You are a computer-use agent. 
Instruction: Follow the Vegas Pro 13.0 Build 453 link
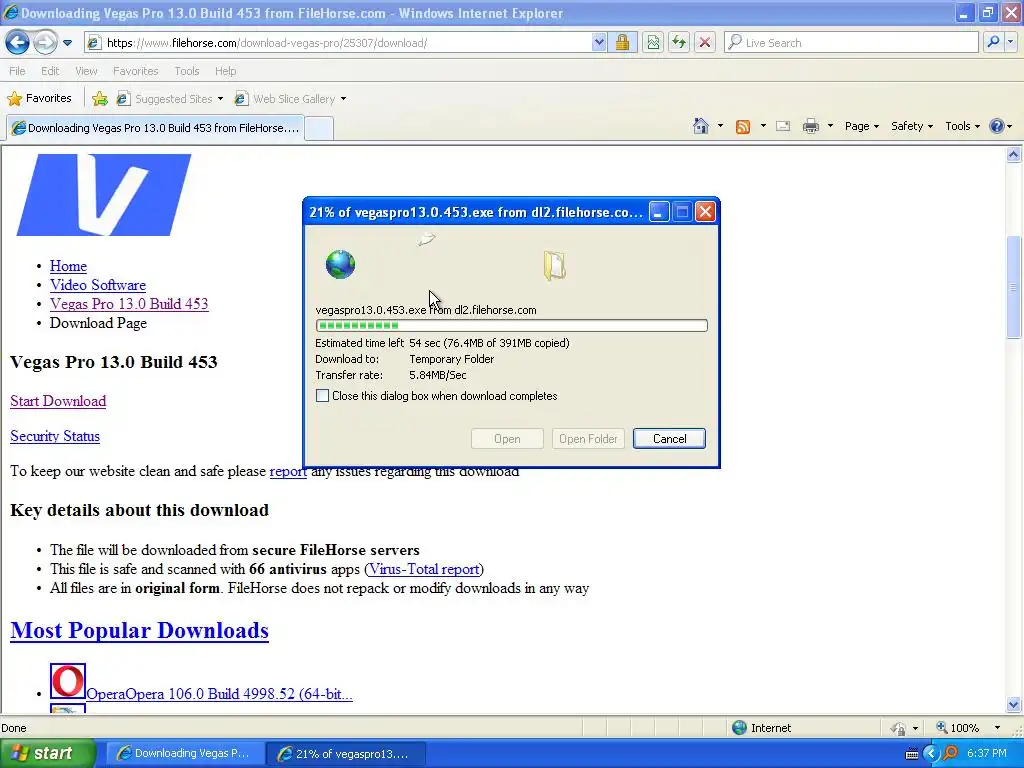click(x=129, y=304)
